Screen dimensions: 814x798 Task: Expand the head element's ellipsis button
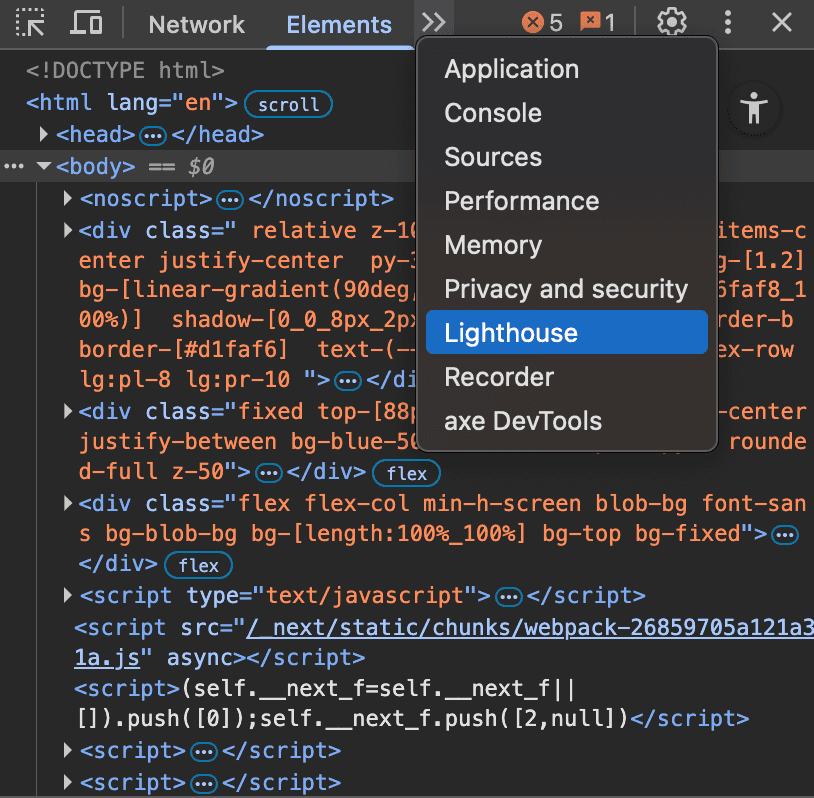[x=153, y=135]
